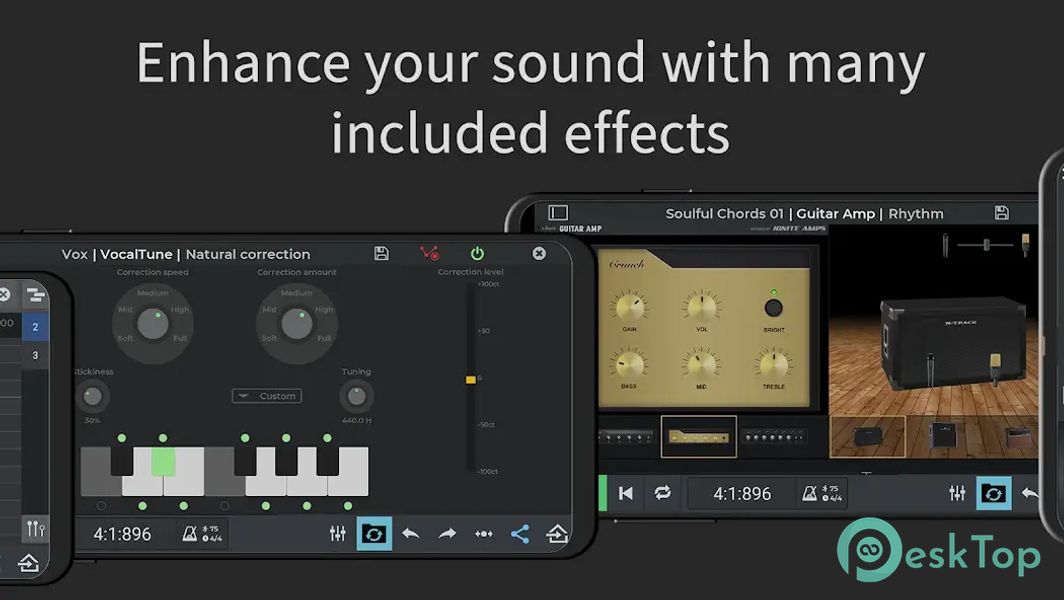This screenshot has height=600, width=1064.
Task: Click the three-dots snap icon beside redo
Action: point(484,534)
